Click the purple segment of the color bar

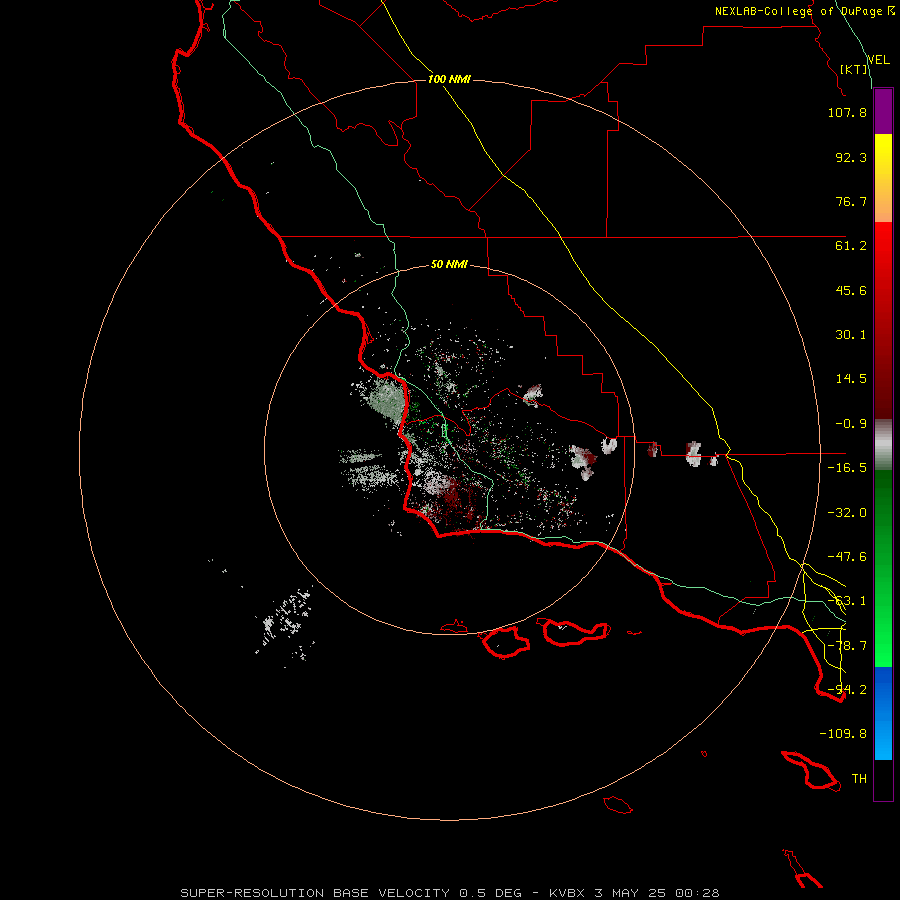883,111
